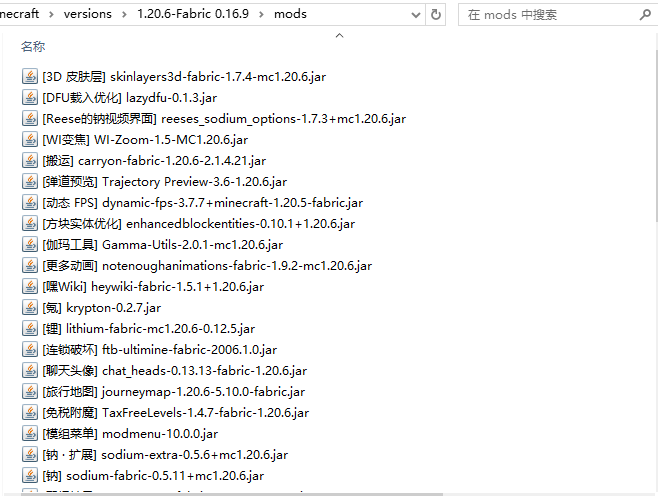658x496 pixels.
Task: Click the jar icon of journeymap-1.20.6-5.10.0
Action: pos(29,391)
